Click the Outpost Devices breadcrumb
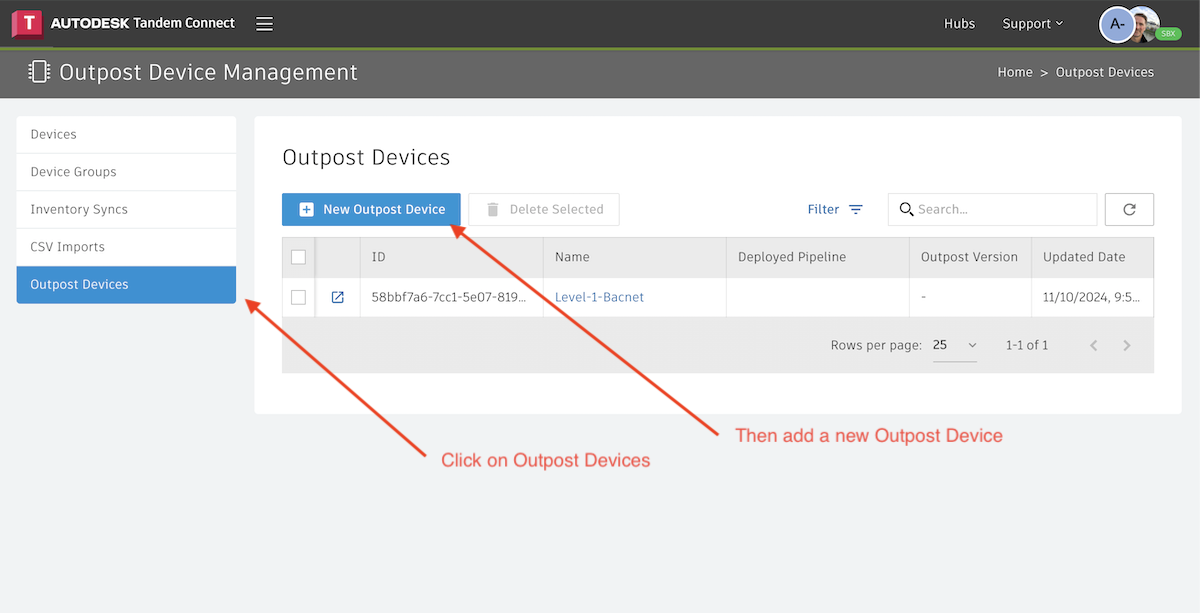The width and height of the screenshot is (1200, 613). coord(1105,72)
